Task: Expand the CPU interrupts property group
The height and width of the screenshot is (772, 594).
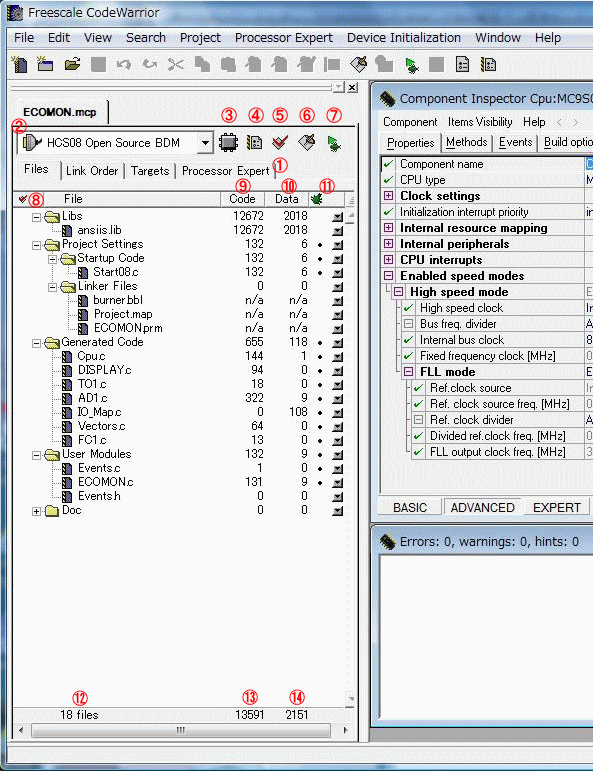Action: pos(388,260)
